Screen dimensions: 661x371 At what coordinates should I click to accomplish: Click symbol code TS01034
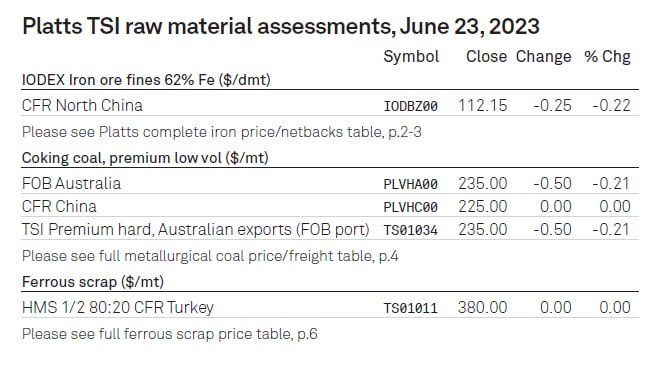pyautogui.click(x=411, y=230)
